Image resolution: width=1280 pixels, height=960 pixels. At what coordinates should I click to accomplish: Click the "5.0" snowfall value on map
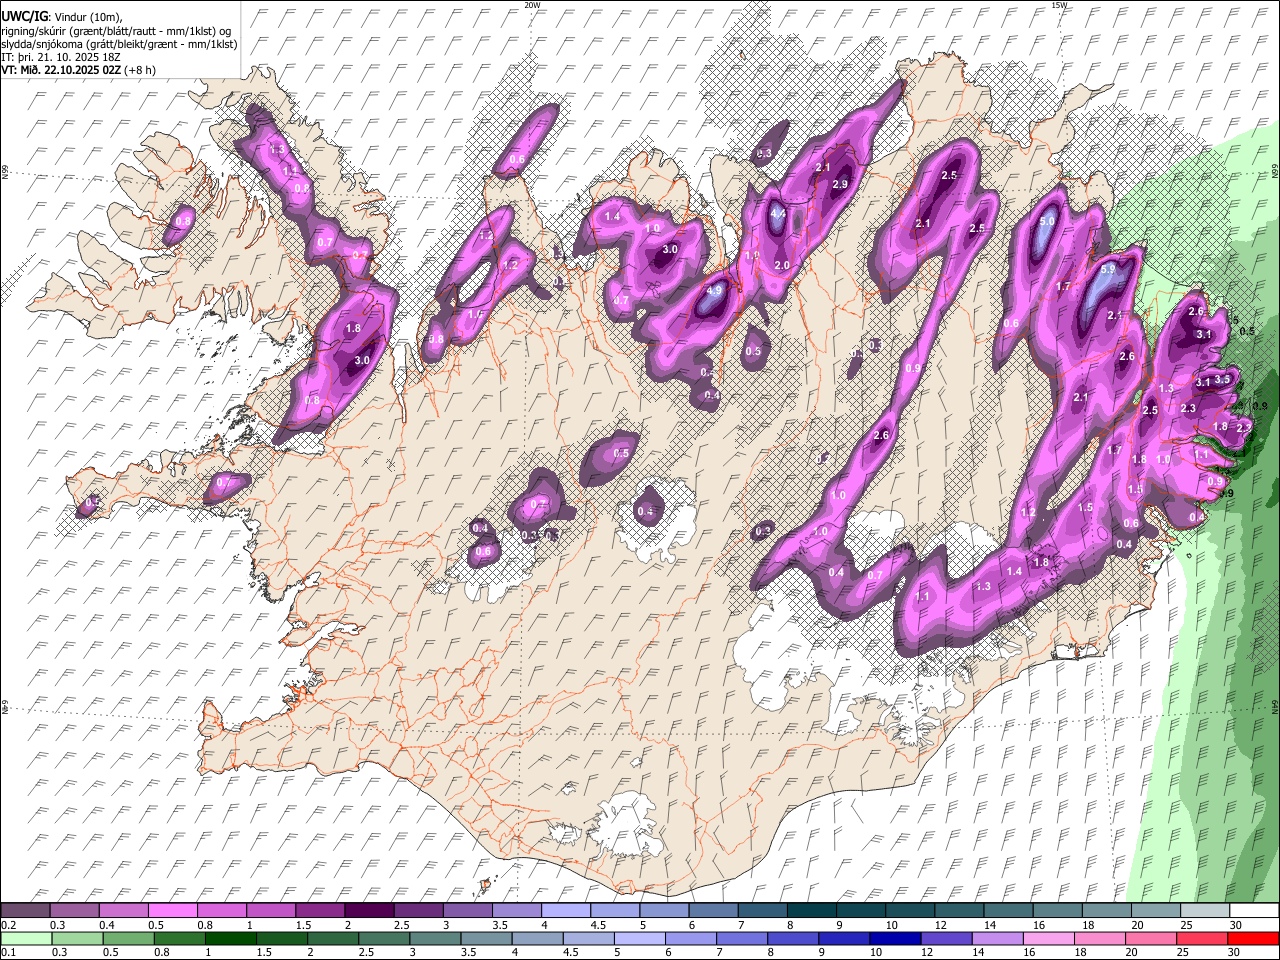(1047, 221)
